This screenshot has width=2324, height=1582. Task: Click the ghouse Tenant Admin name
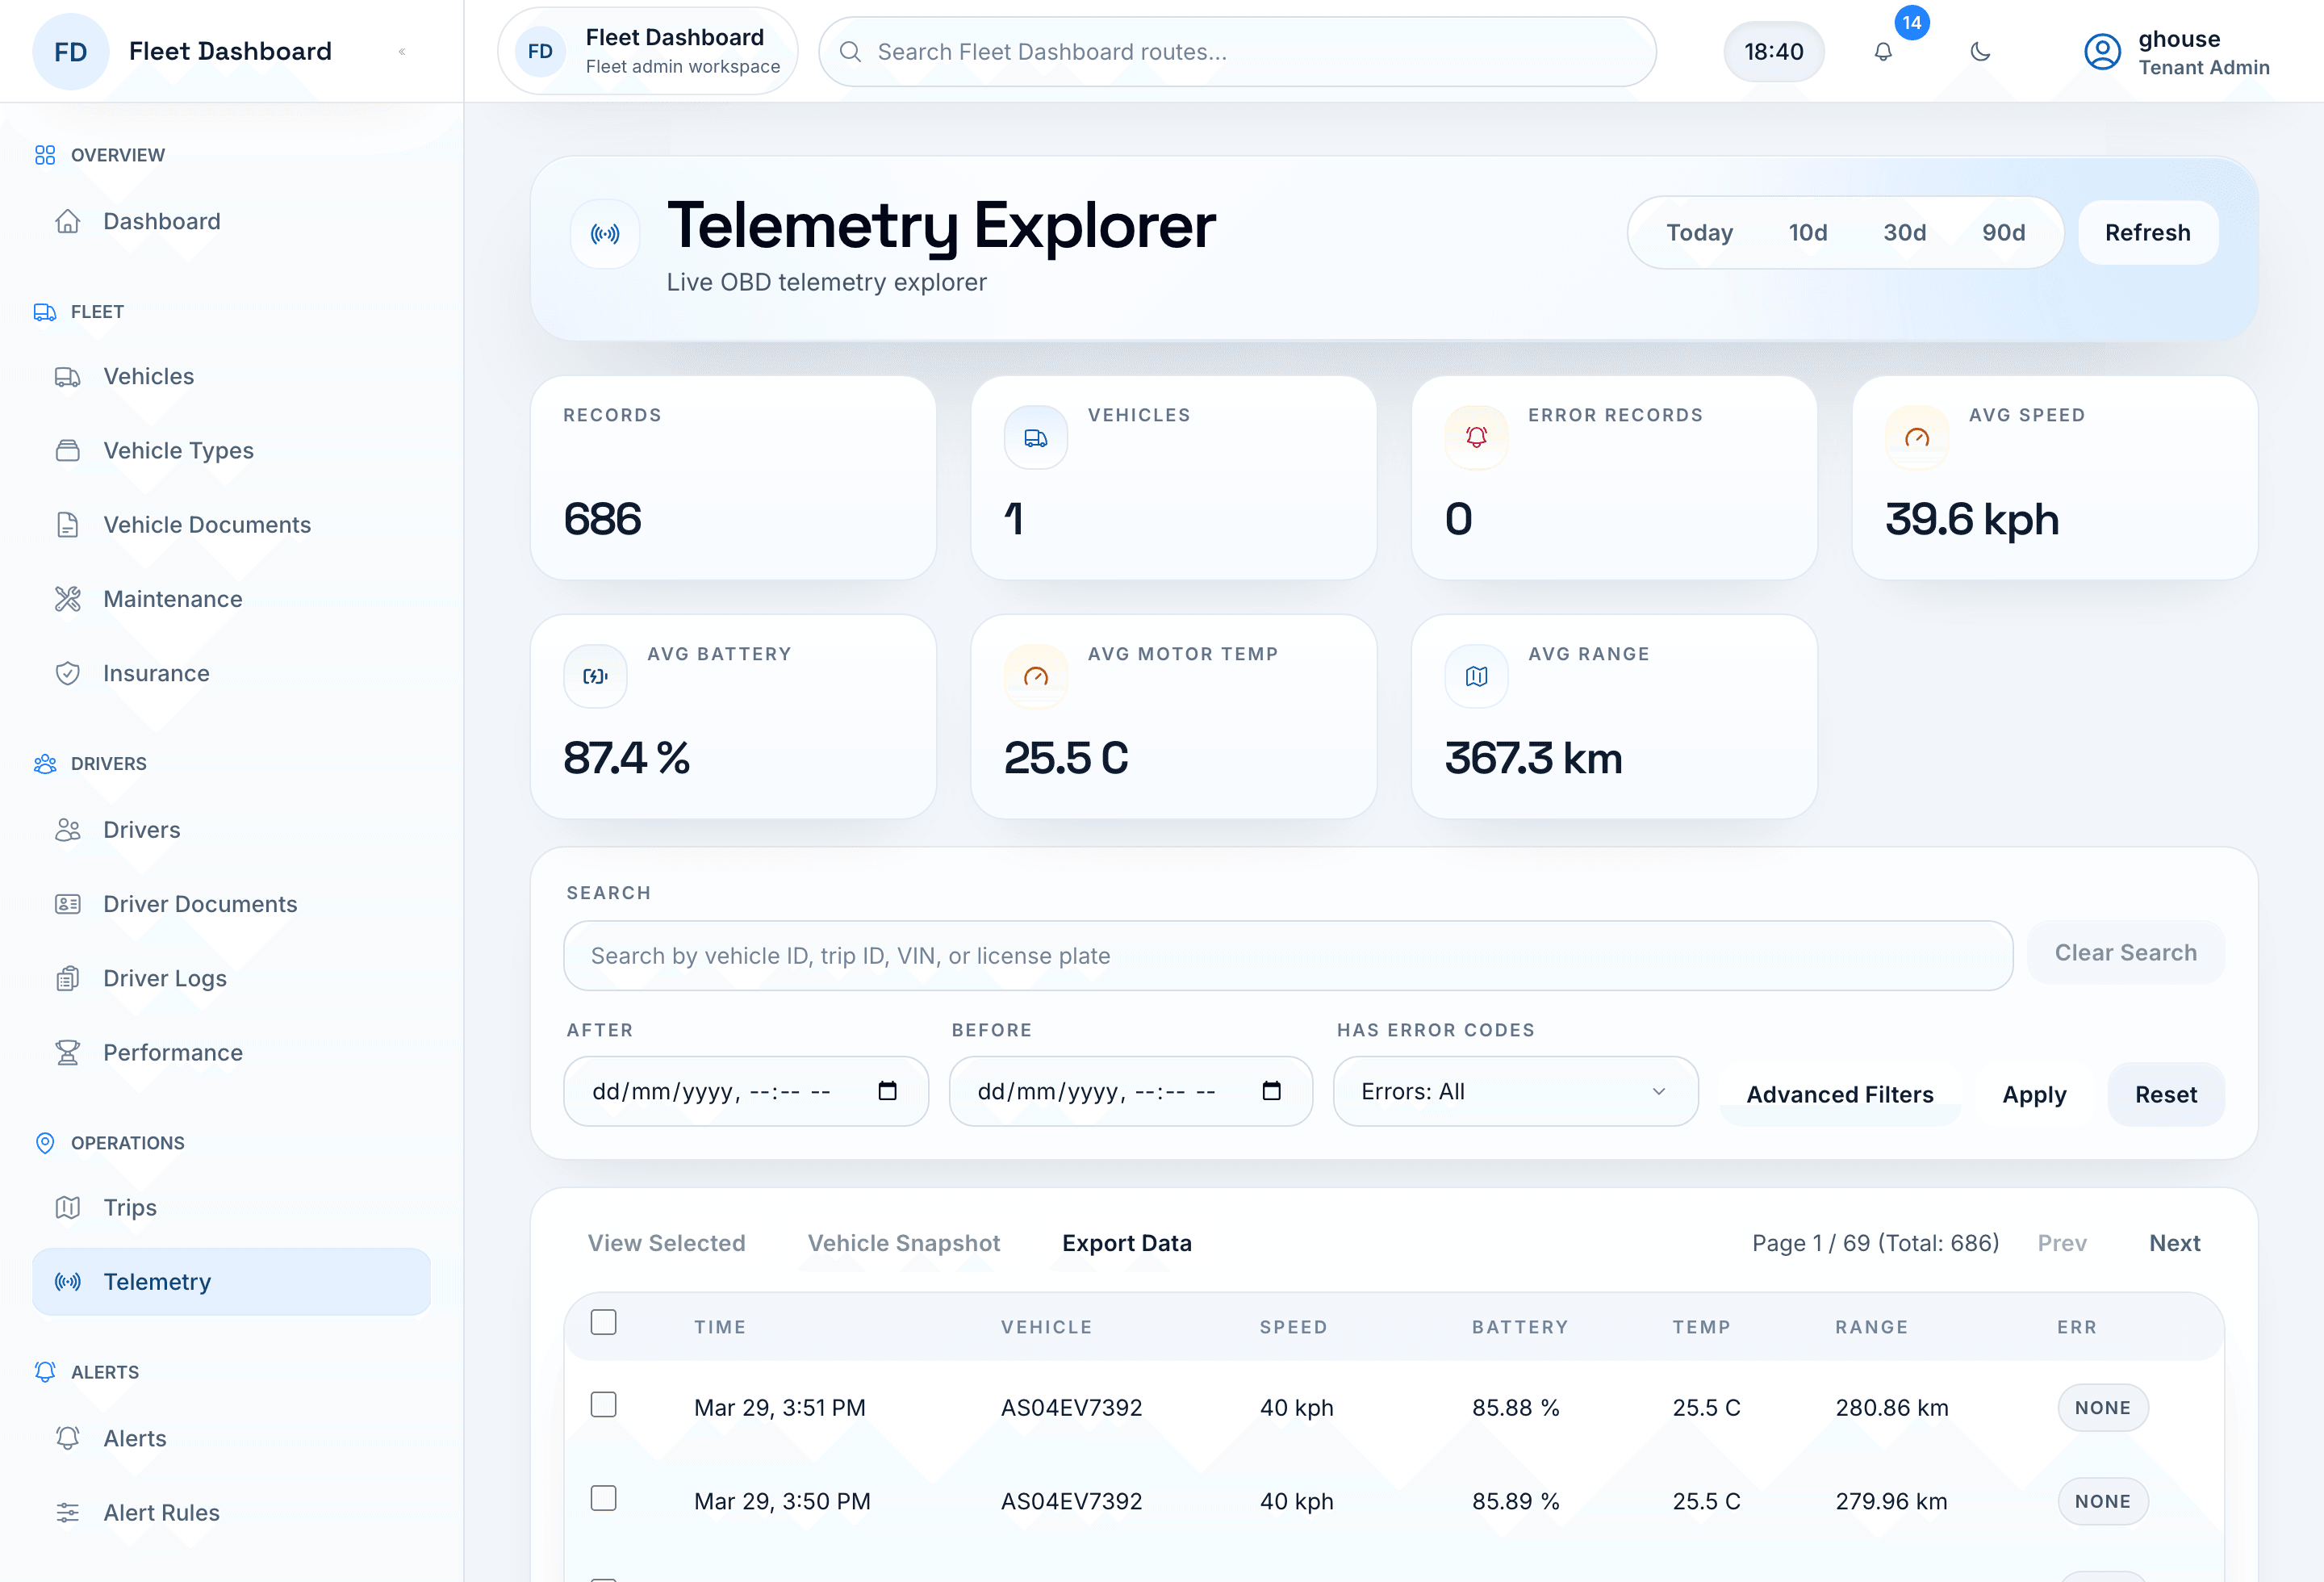(2203, 52)
